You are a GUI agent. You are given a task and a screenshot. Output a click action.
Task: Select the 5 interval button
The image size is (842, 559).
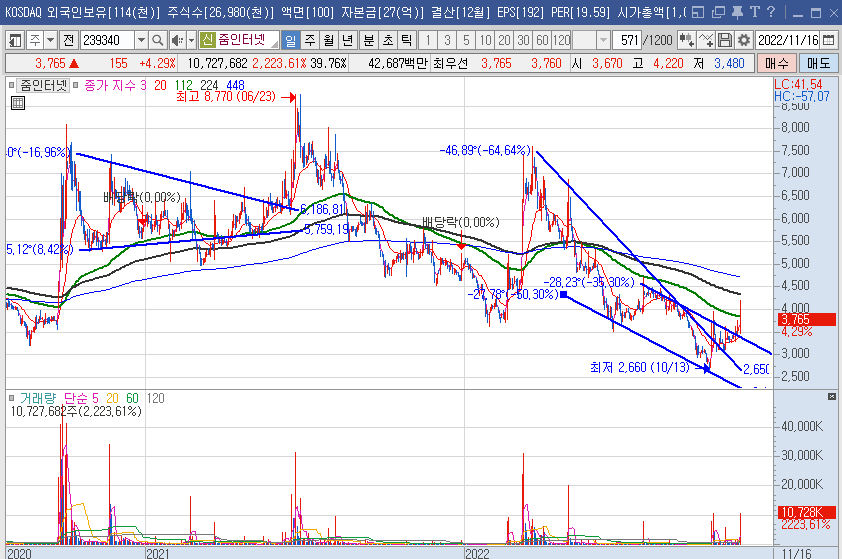click(x=466, y=40)
